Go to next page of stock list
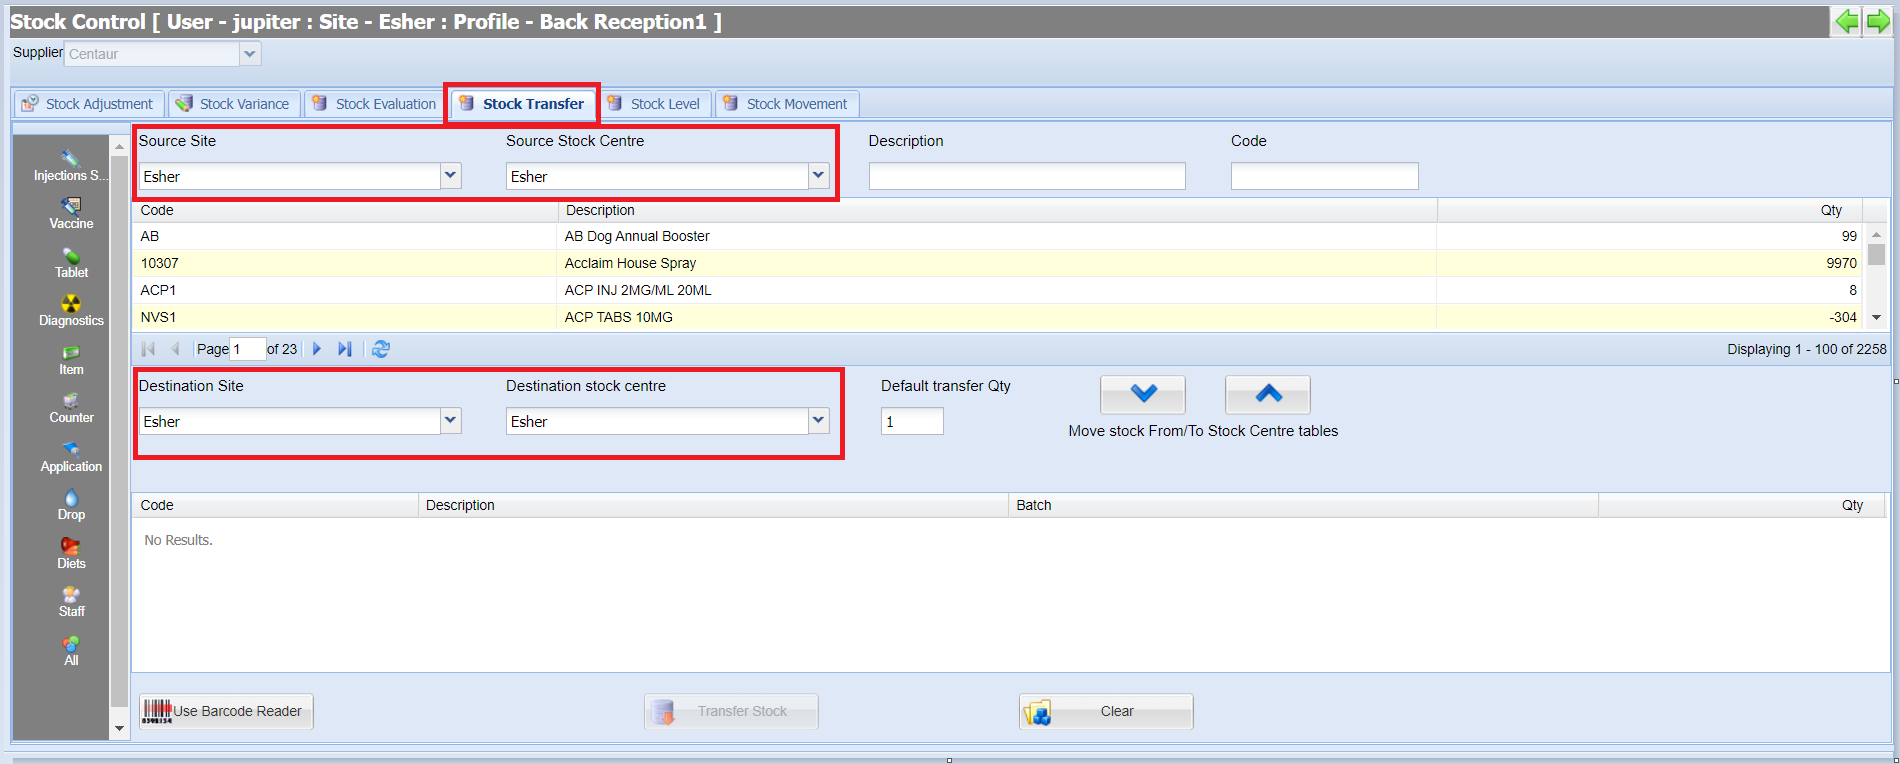Image resolution: width=1900 pixels, height=764 pixels. point(317,349)
